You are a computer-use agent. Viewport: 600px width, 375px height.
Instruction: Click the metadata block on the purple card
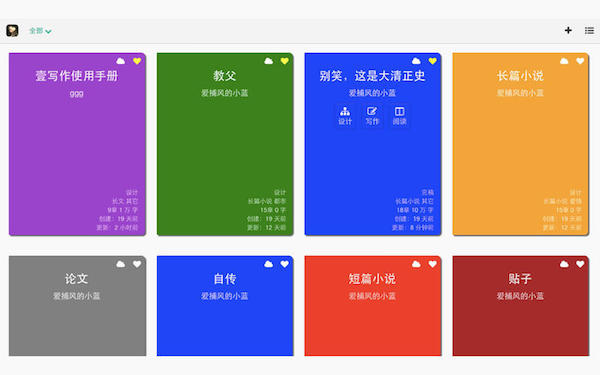click(x=117, y=210)
